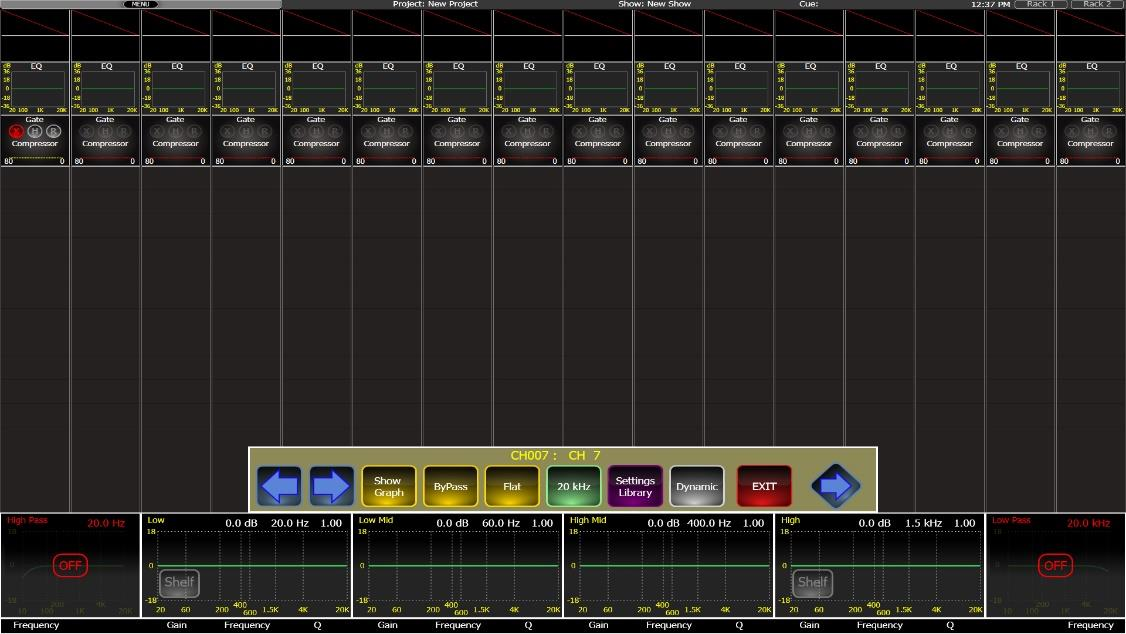Viewport: 1126px width, 634px height.
Task: Open the Settings Library
Action: (636, 486)
